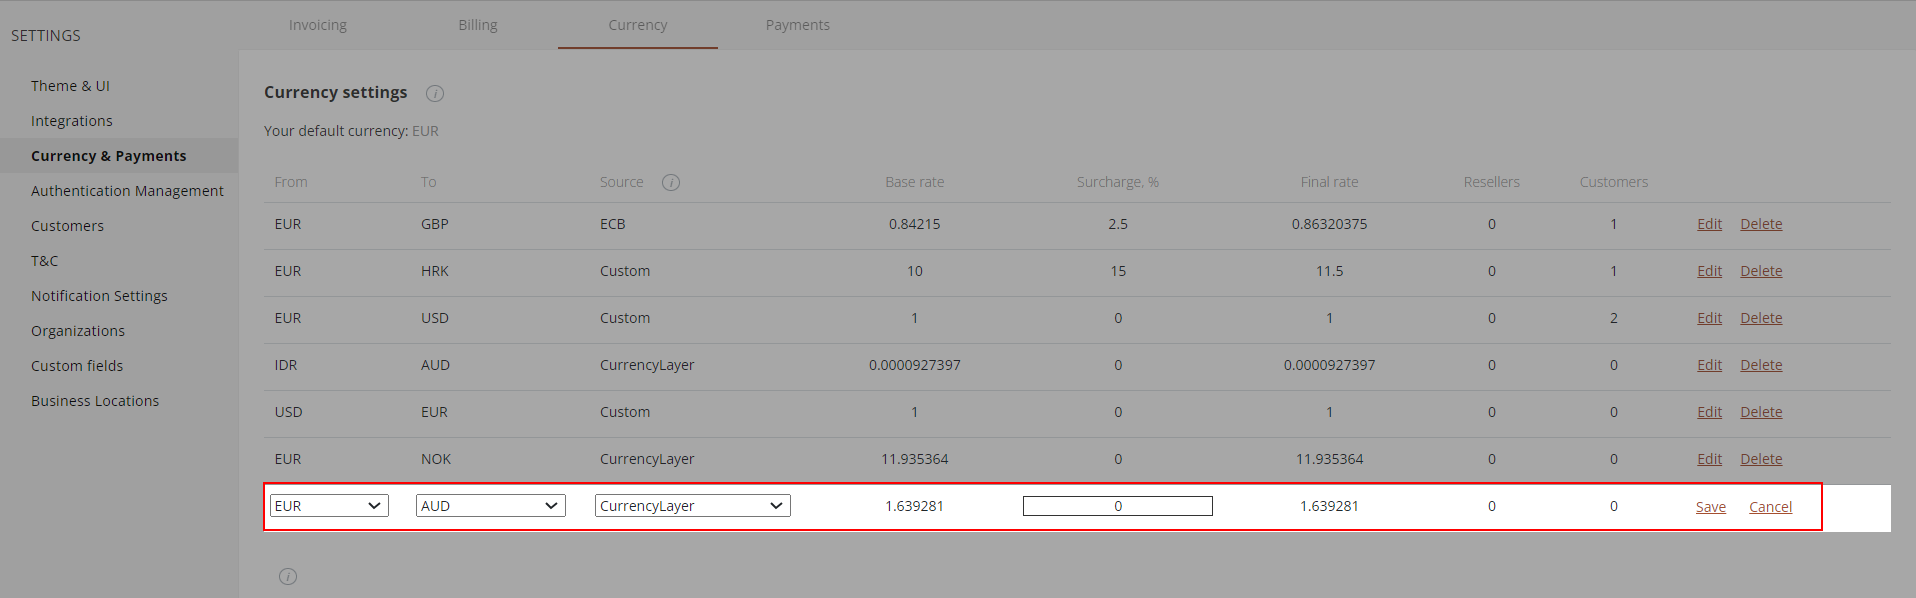The width and height of the screenshot is (1916, 598).
Task: Open the From currency dropdown showing EUR
Action: coord(329,506)
